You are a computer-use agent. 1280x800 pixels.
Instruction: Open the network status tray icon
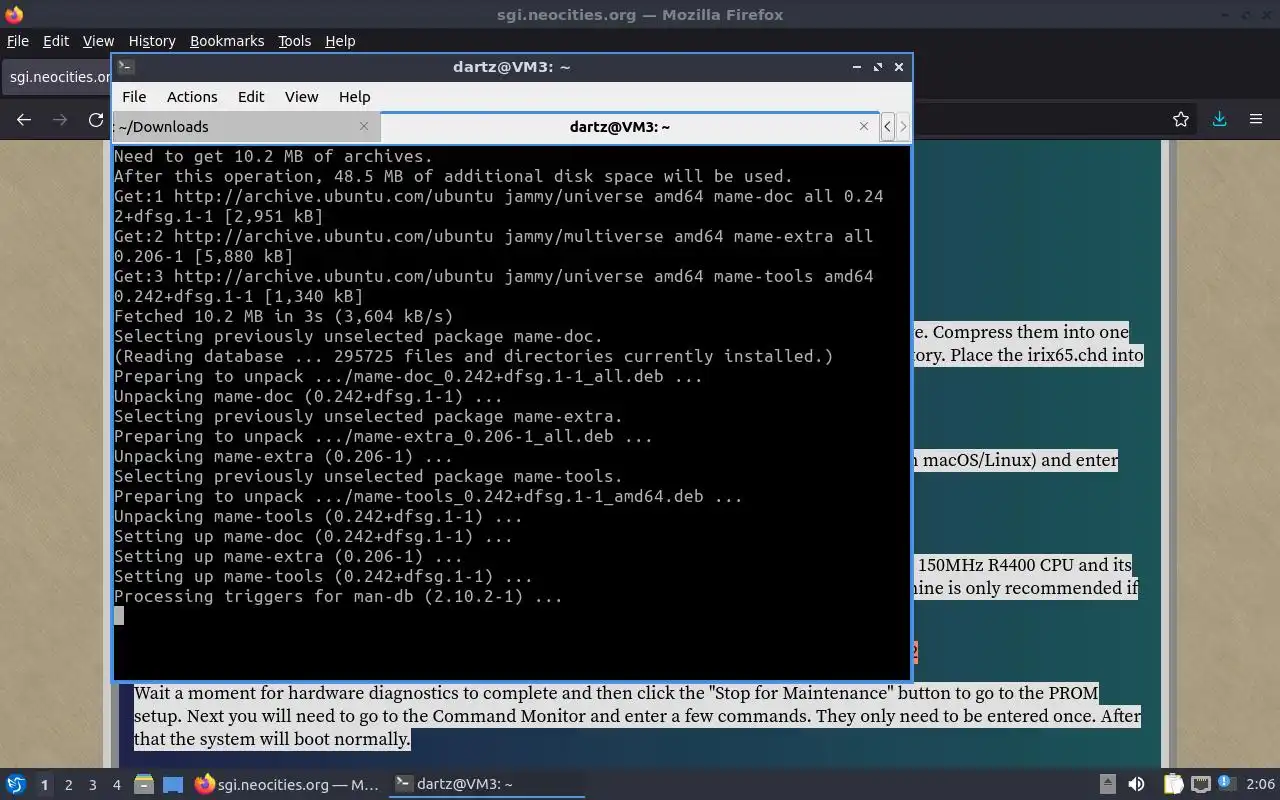click(1201, 785)
